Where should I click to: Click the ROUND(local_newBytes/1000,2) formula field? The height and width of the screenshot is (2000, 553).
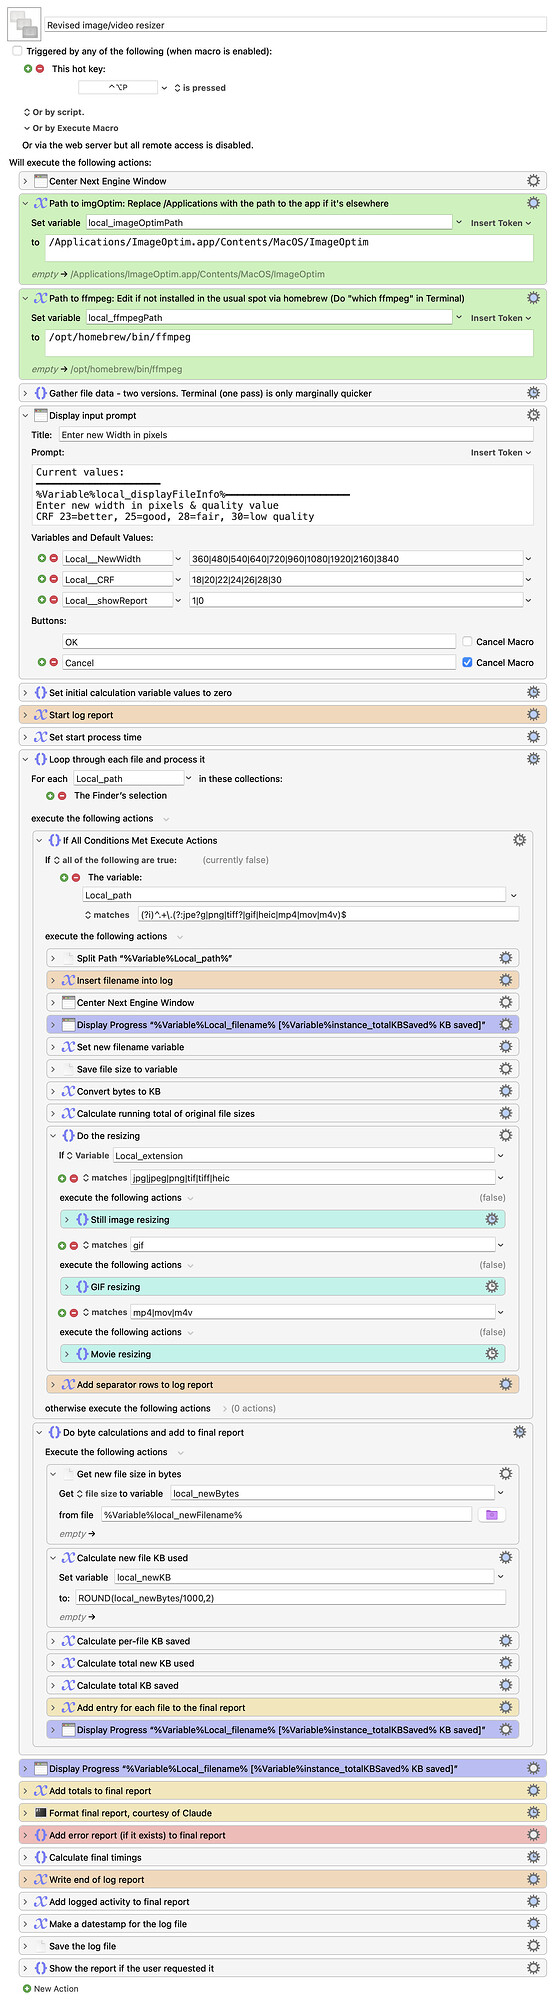tap(290, 1597)
